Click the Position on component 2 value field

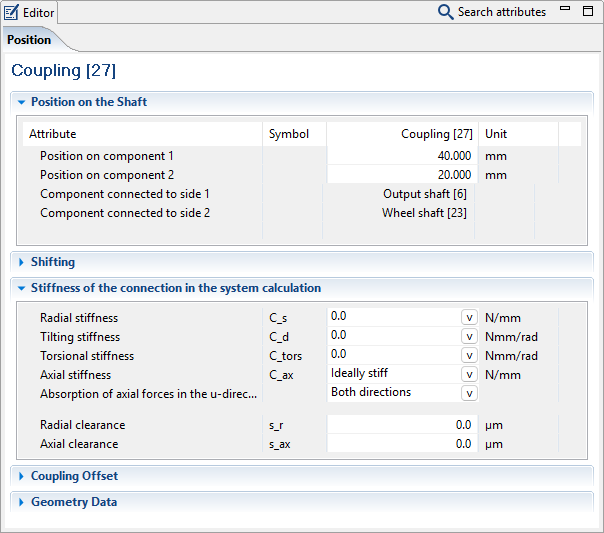coord(402,175)
